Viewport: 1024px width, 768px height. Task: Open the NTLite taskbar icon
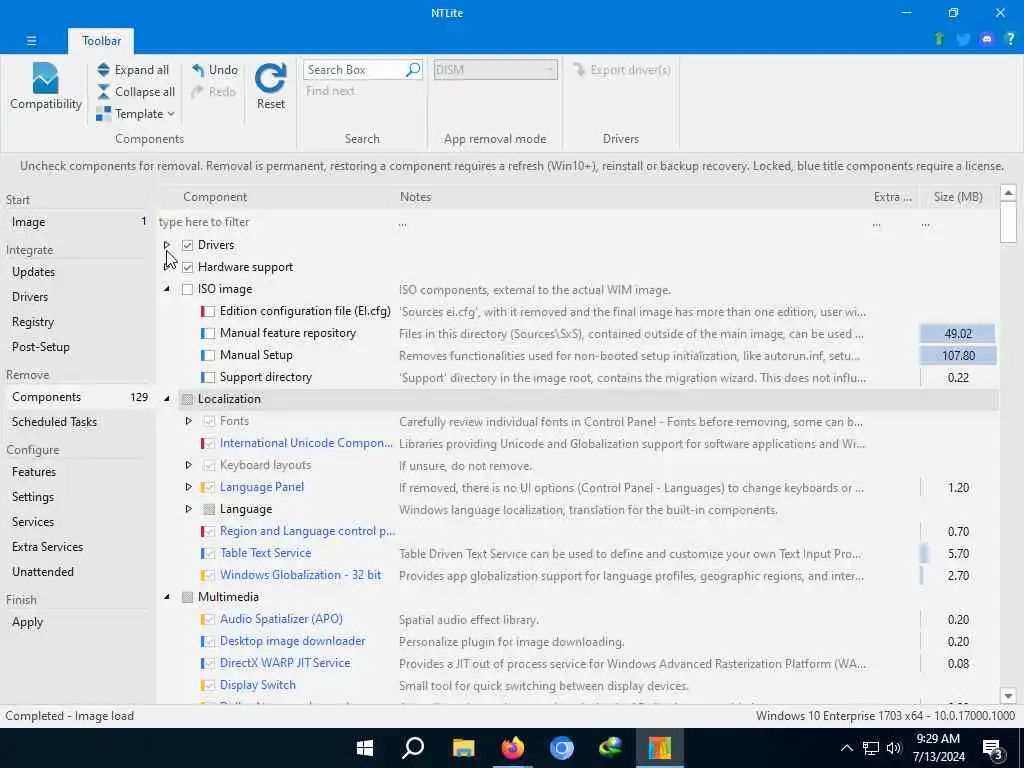click(x=660, y=748)
